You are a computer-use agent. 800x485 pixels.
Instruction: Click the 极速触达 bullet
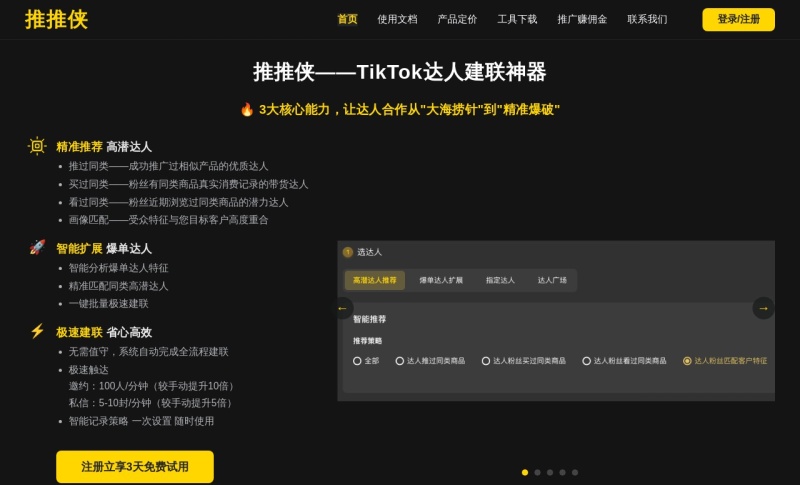click(89, 370)
